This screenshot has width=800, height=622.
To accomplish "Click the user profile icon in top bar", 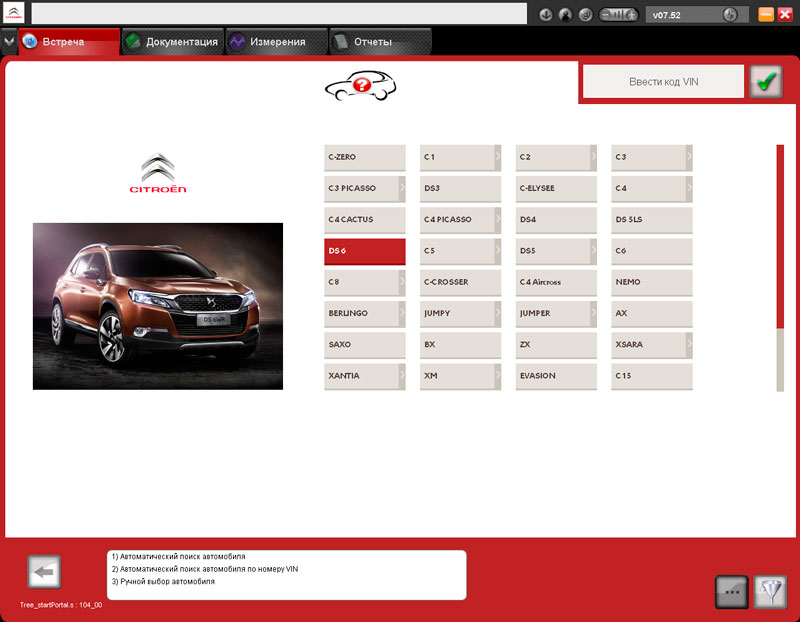I will [566, 15].
